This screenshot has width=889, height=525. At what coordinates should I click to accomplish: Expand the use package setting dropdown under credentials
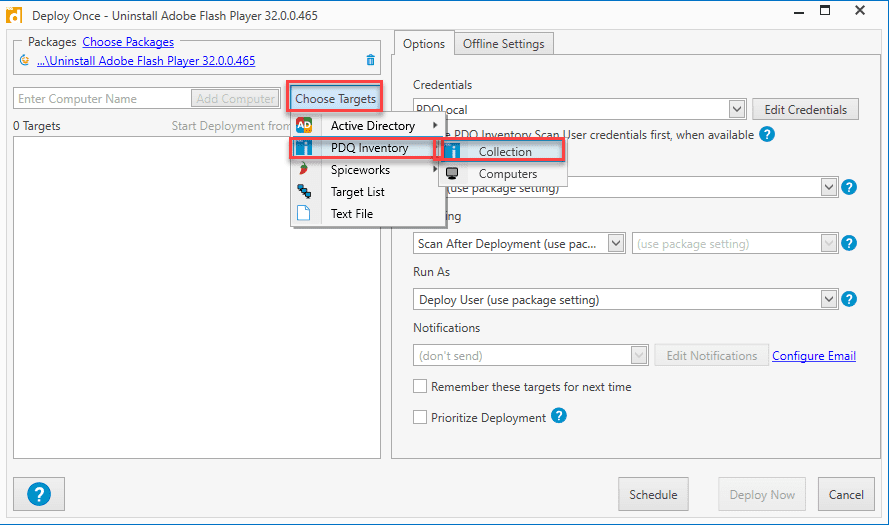coord(829,187)
